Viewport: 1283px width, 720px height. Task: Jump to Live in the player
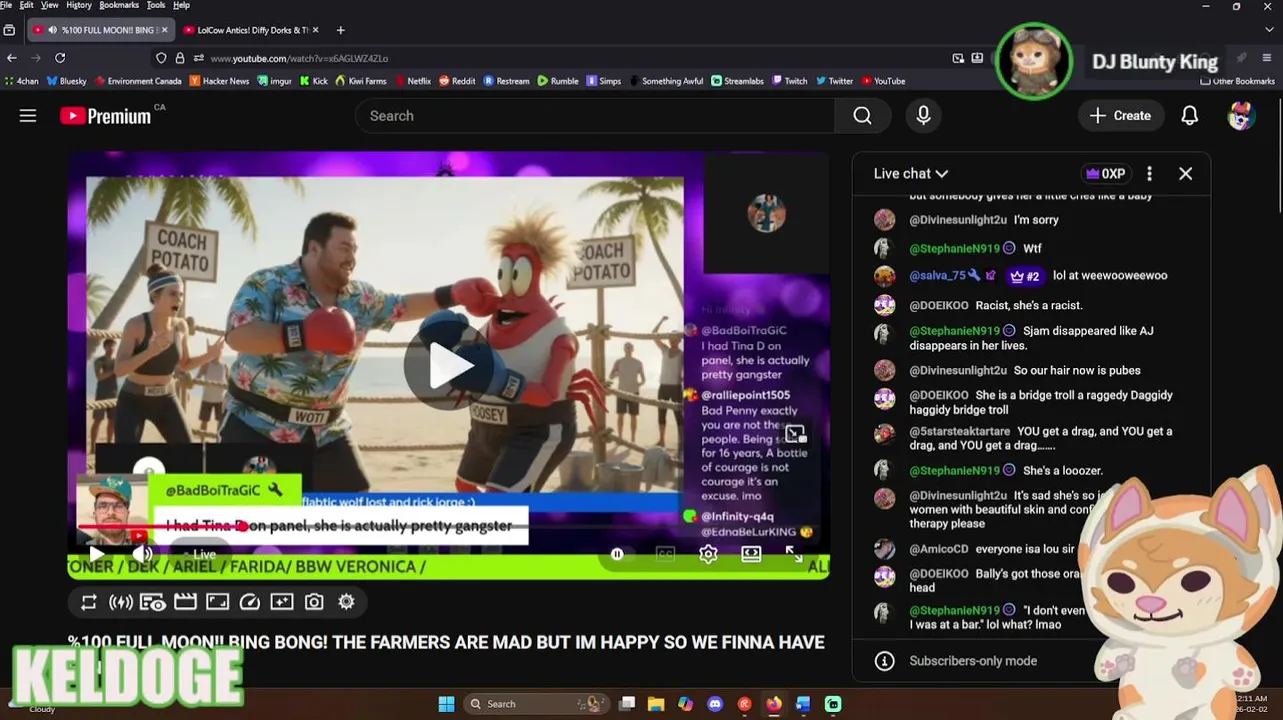click(x=203, y=554)
